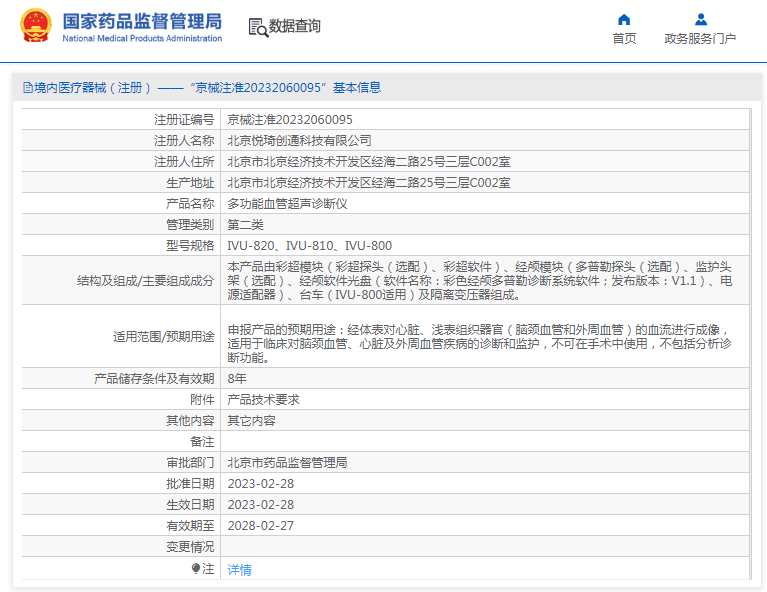Click the 备注 row label
Image resolution: width=767 pixels, height=592 pixels.
[202, 442]
